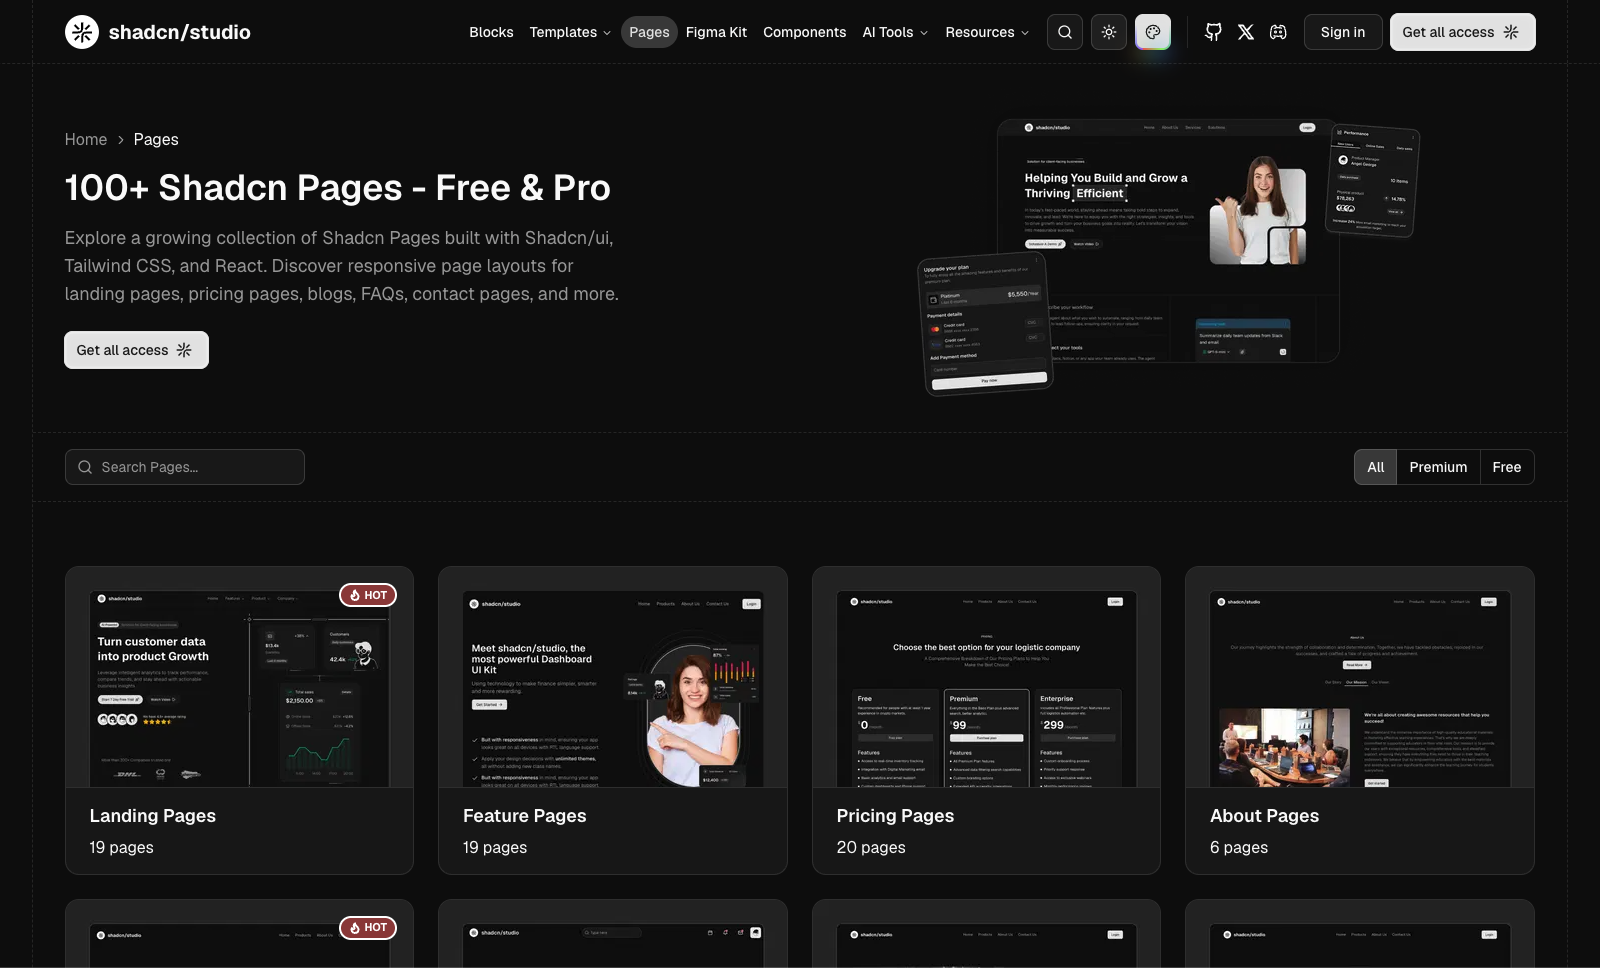Open the Feature Pages card thumbnail
Image resolution: width=1600 pixels, height=968 pixels.
point(613,688)
